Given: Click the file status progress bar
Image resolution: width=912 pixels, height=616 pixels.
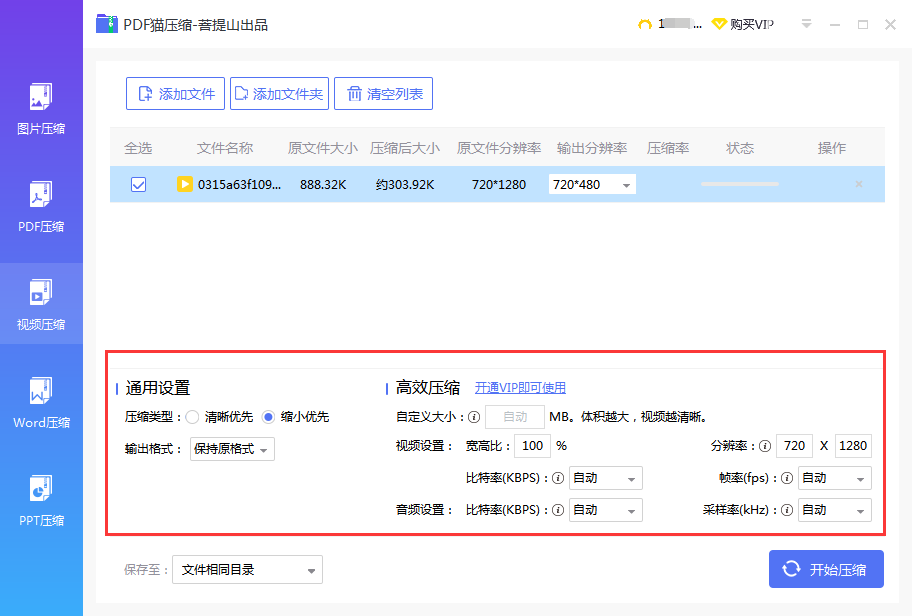Looking at the screenshot, I should [x=740, y=184].
